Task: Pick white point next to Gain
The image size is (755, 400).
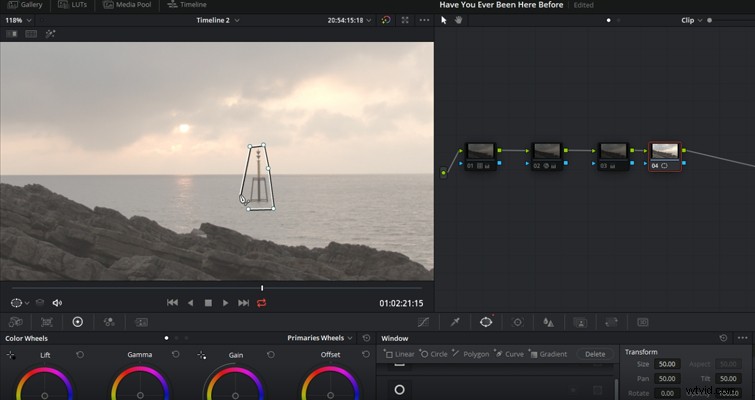Action: 202,355
